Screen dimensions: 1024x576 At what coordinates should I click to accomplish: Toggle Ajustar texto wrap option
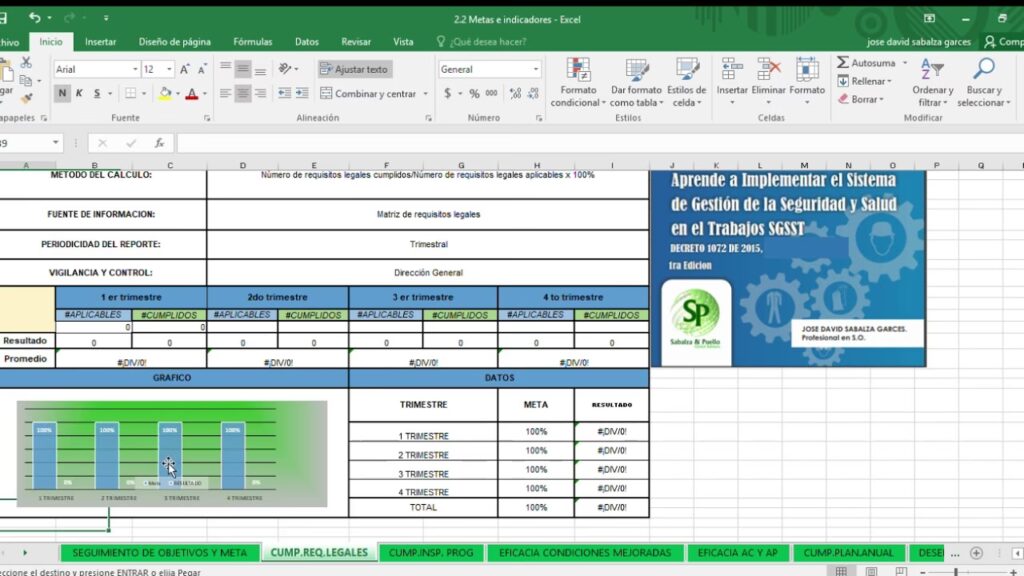[355, 69]
